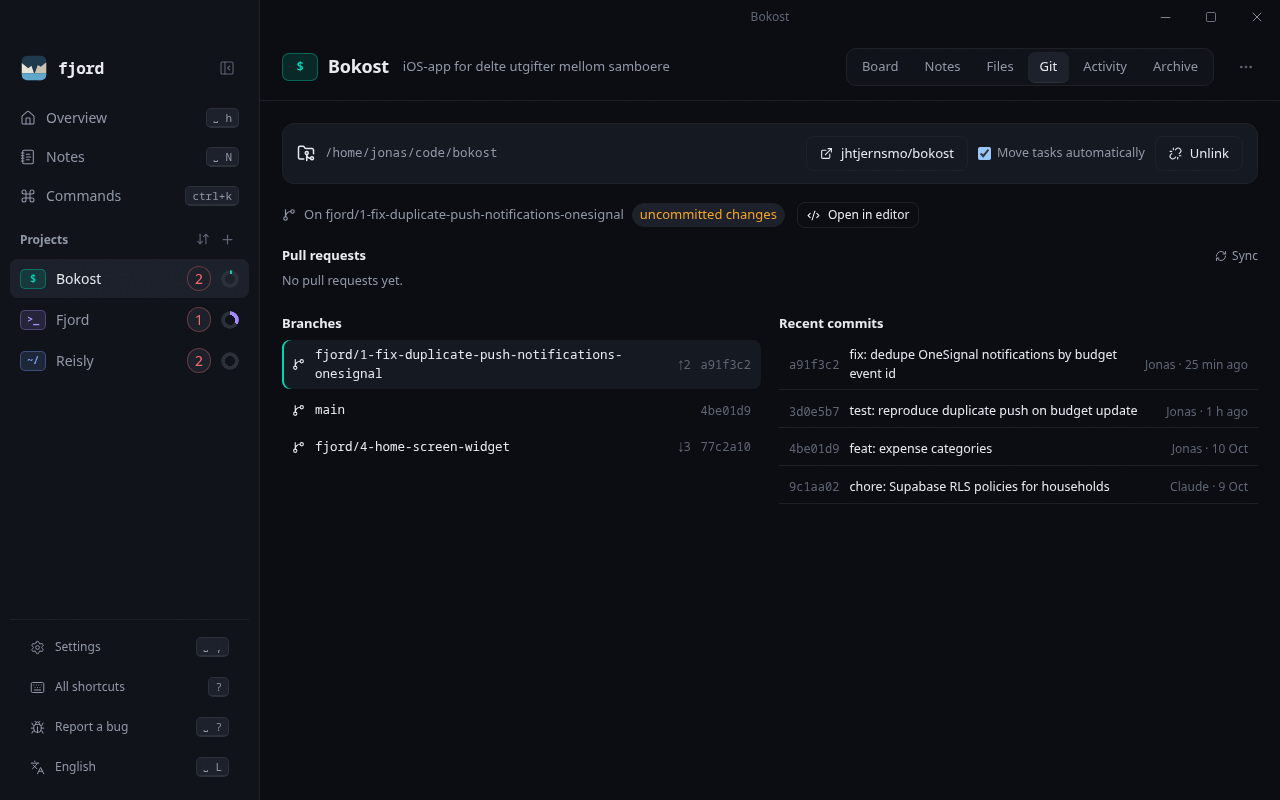Open jhtjernsmo/bokost repository link
The image size is (1280, 800).
tap(887, 153)
